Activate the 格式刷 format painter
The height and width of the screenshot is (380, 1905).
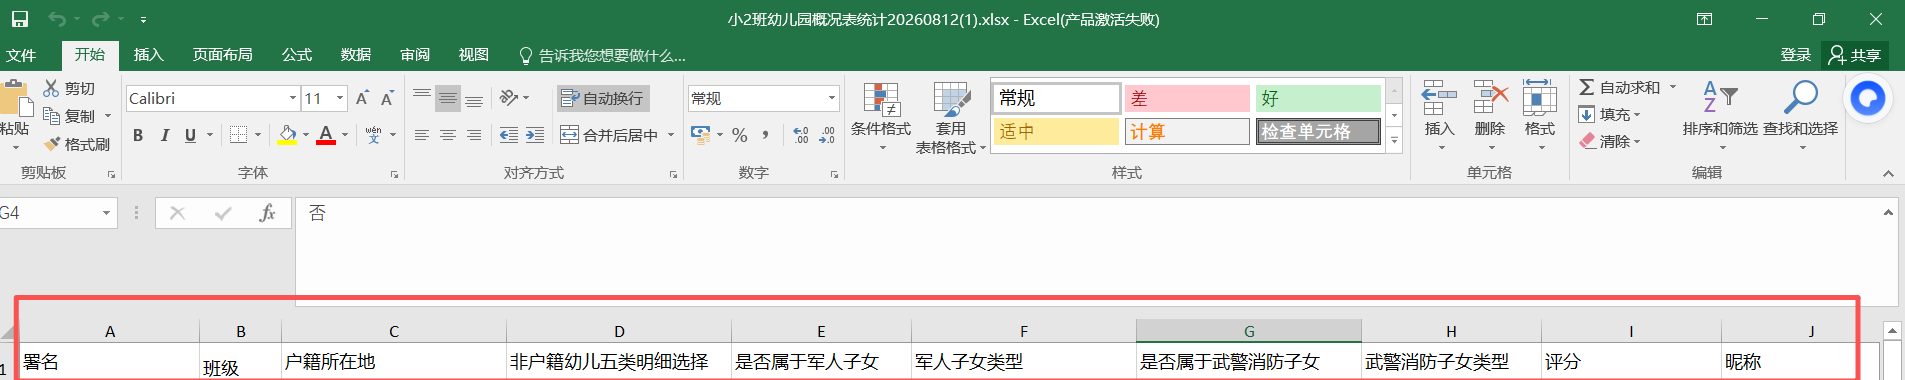coord(77,144)
